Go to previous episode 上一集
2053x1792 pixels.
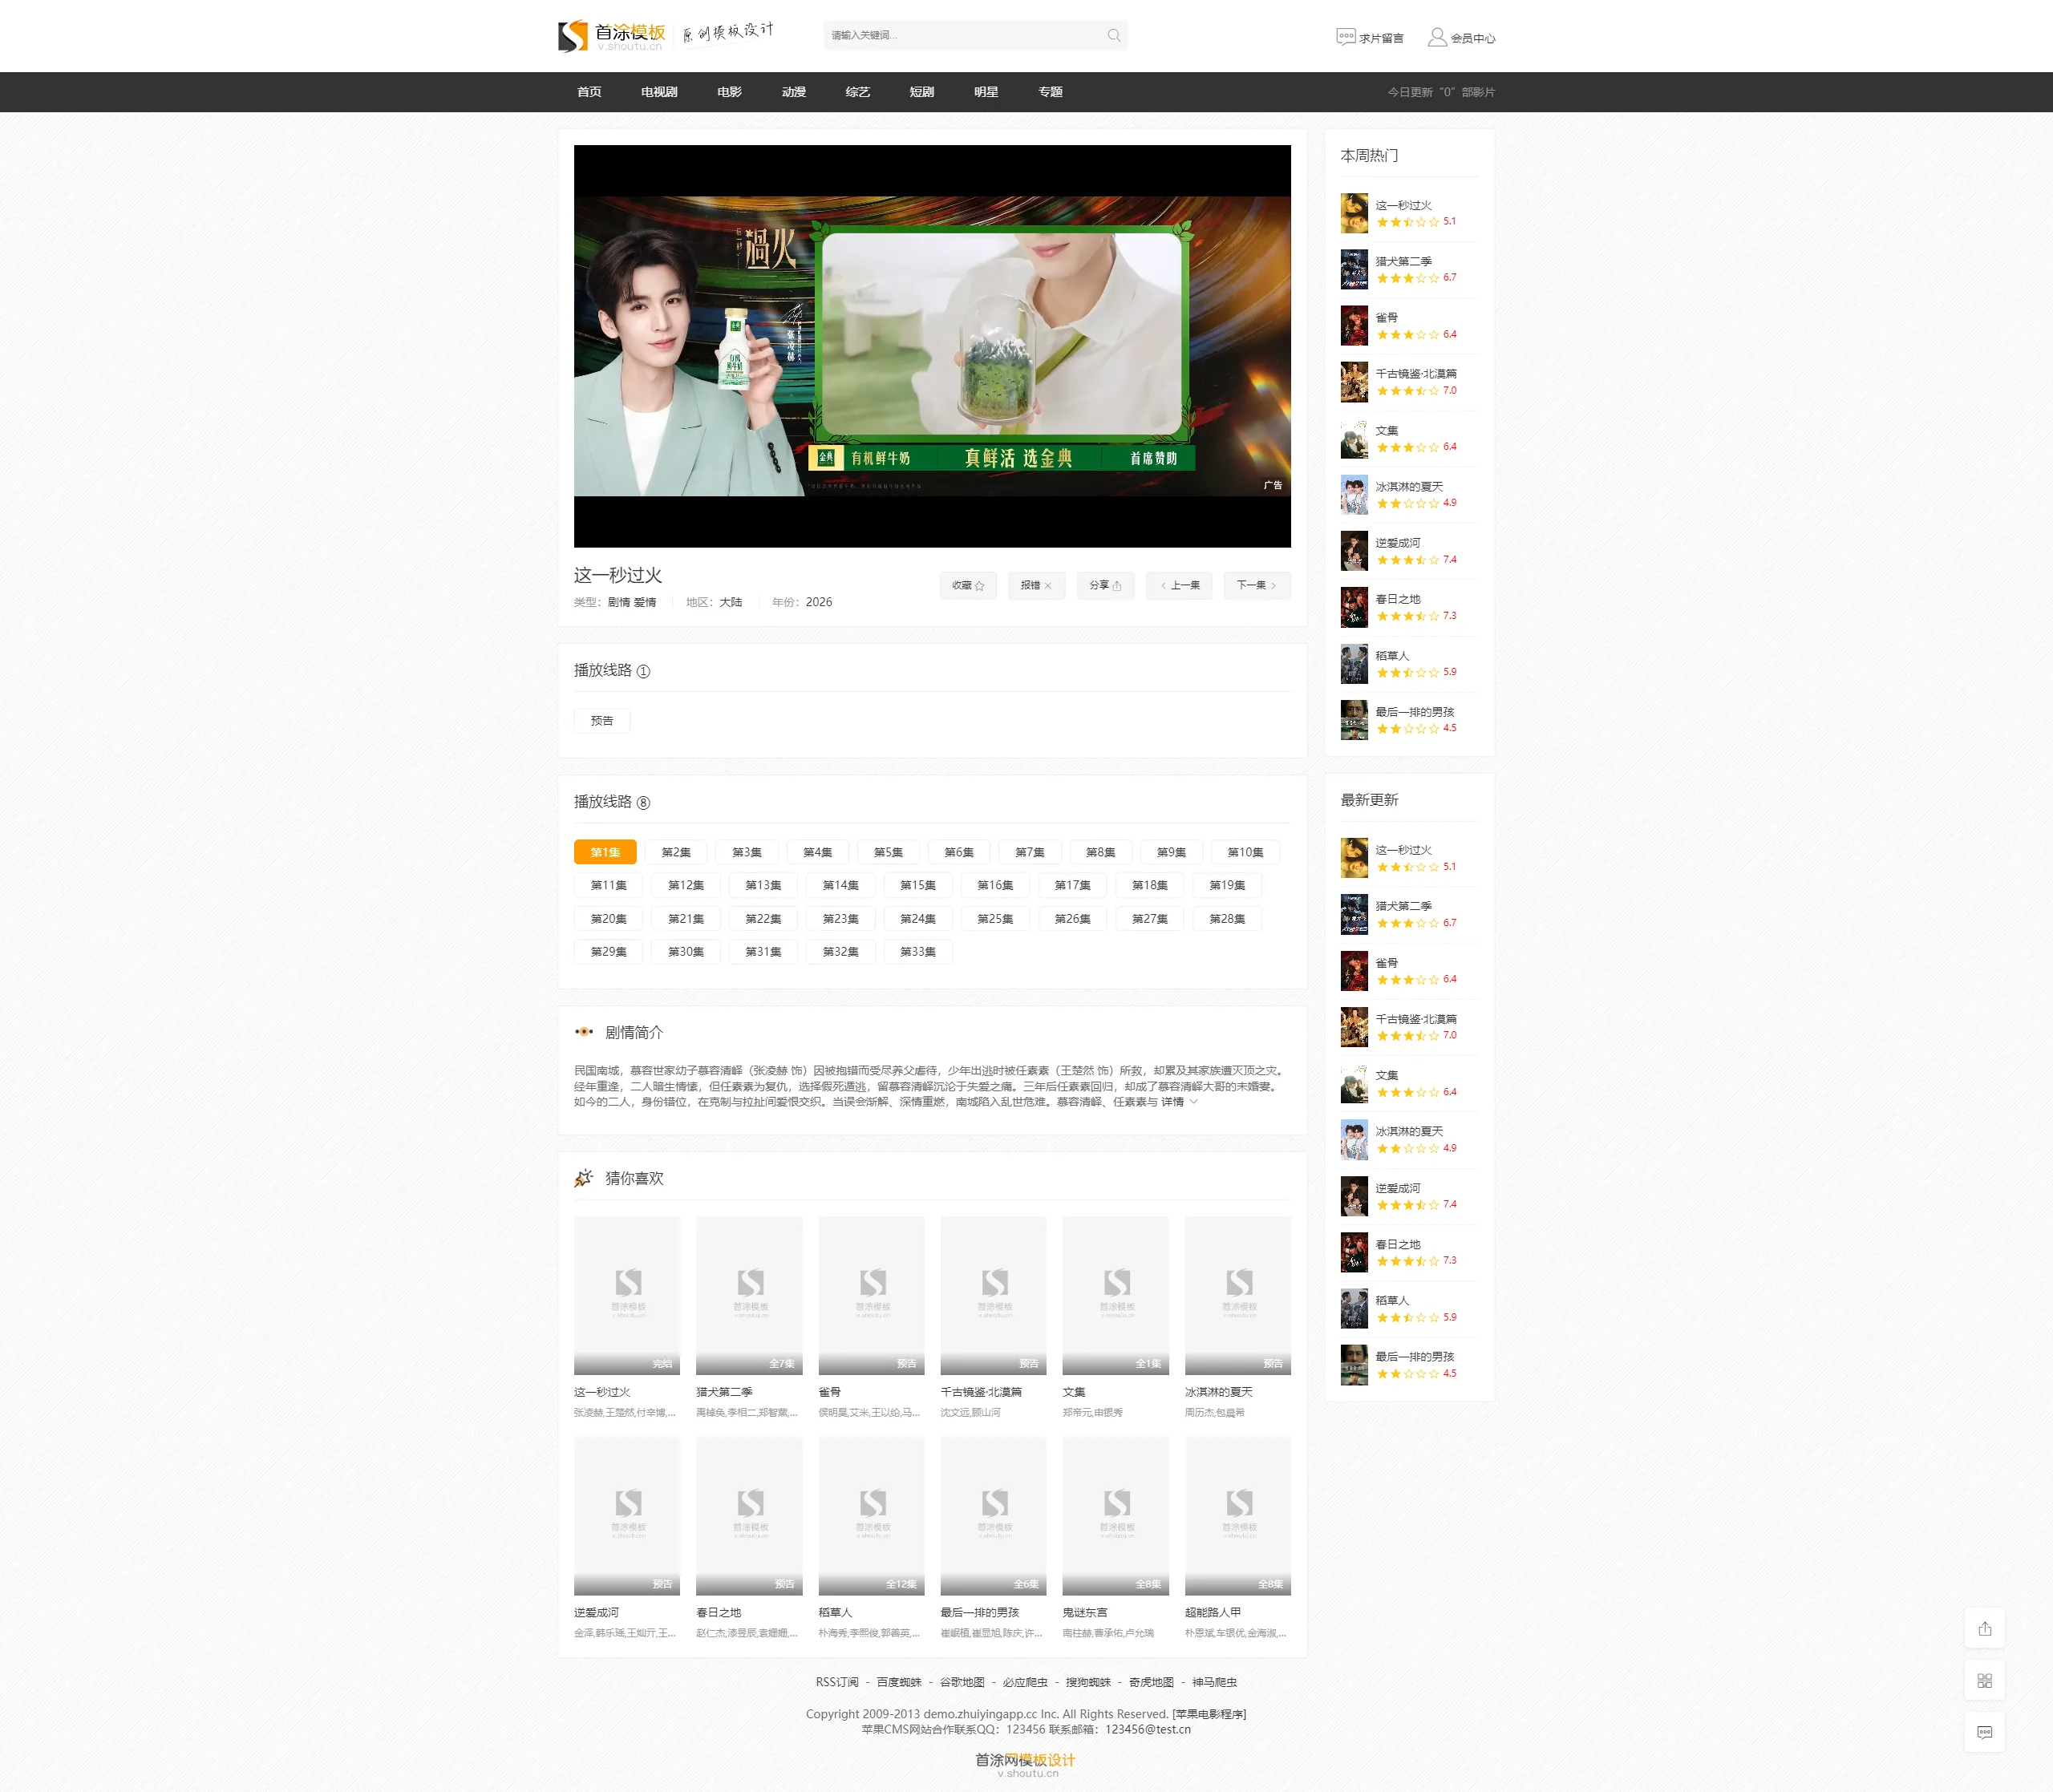1180,586
